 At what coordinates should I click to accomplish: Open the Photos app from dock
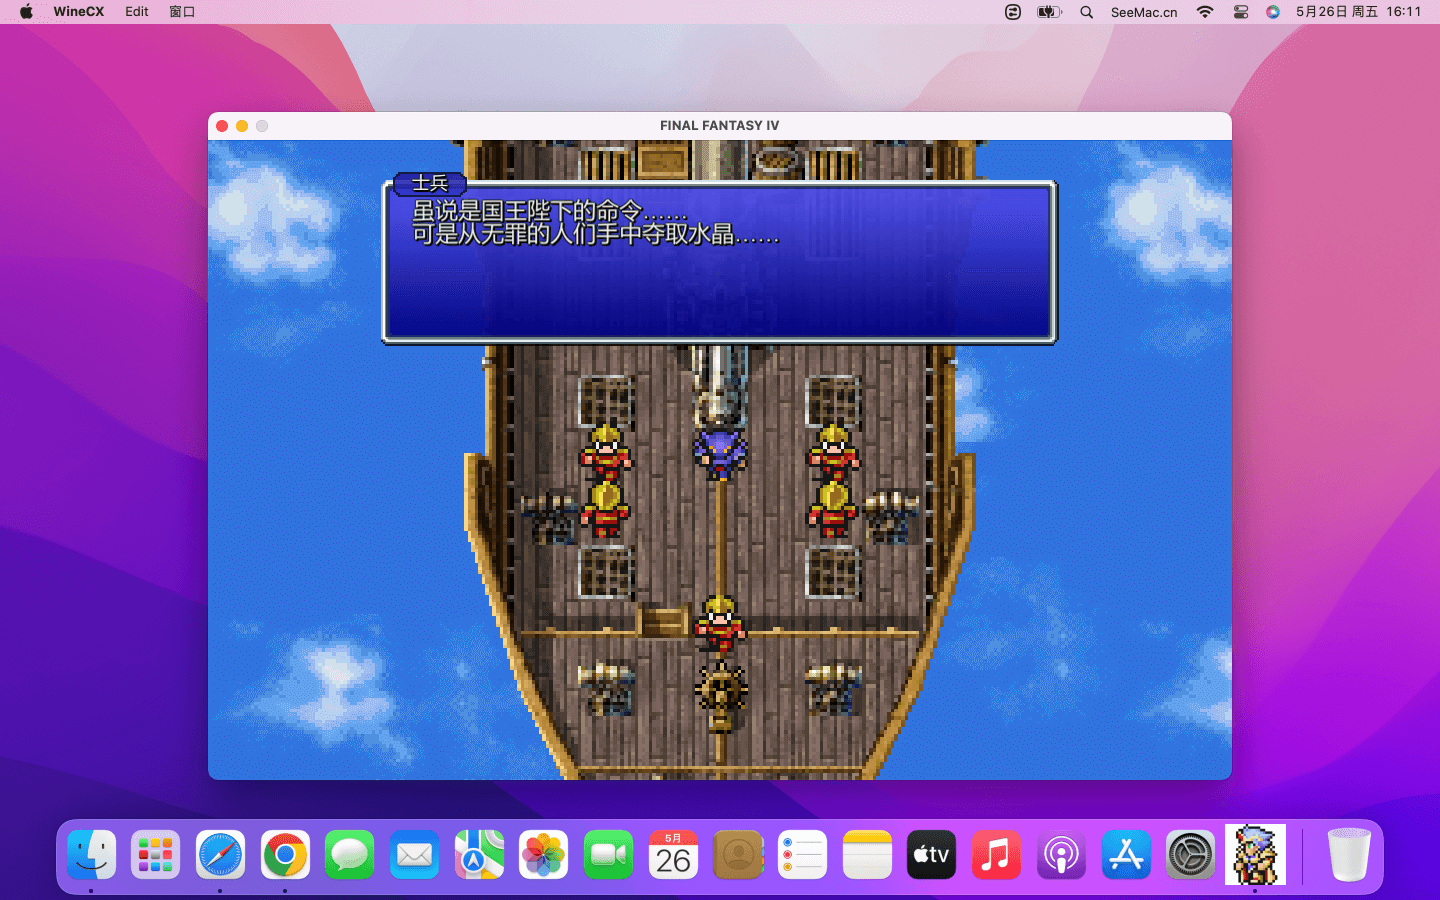point(543,855)
